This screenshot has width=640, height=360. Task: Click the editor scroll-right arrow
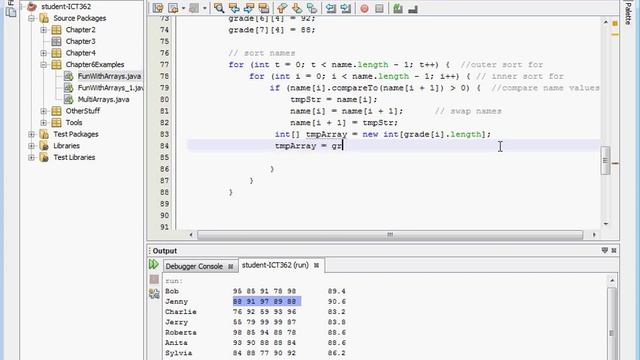coord(594,235)
